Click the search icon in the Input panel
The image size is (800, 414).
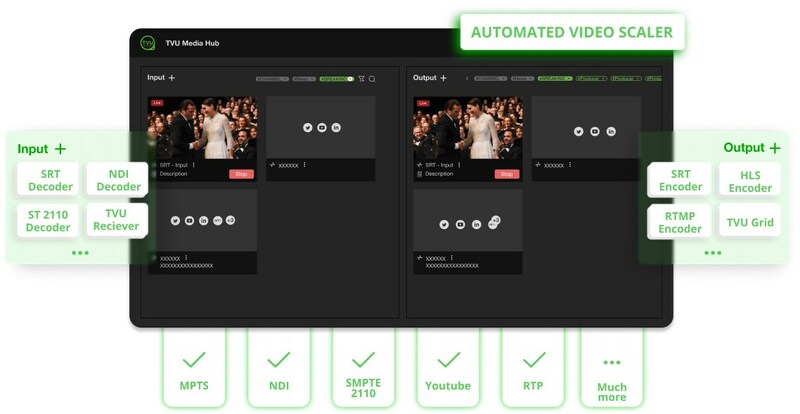pyautogui.click(x=372, y=78)
